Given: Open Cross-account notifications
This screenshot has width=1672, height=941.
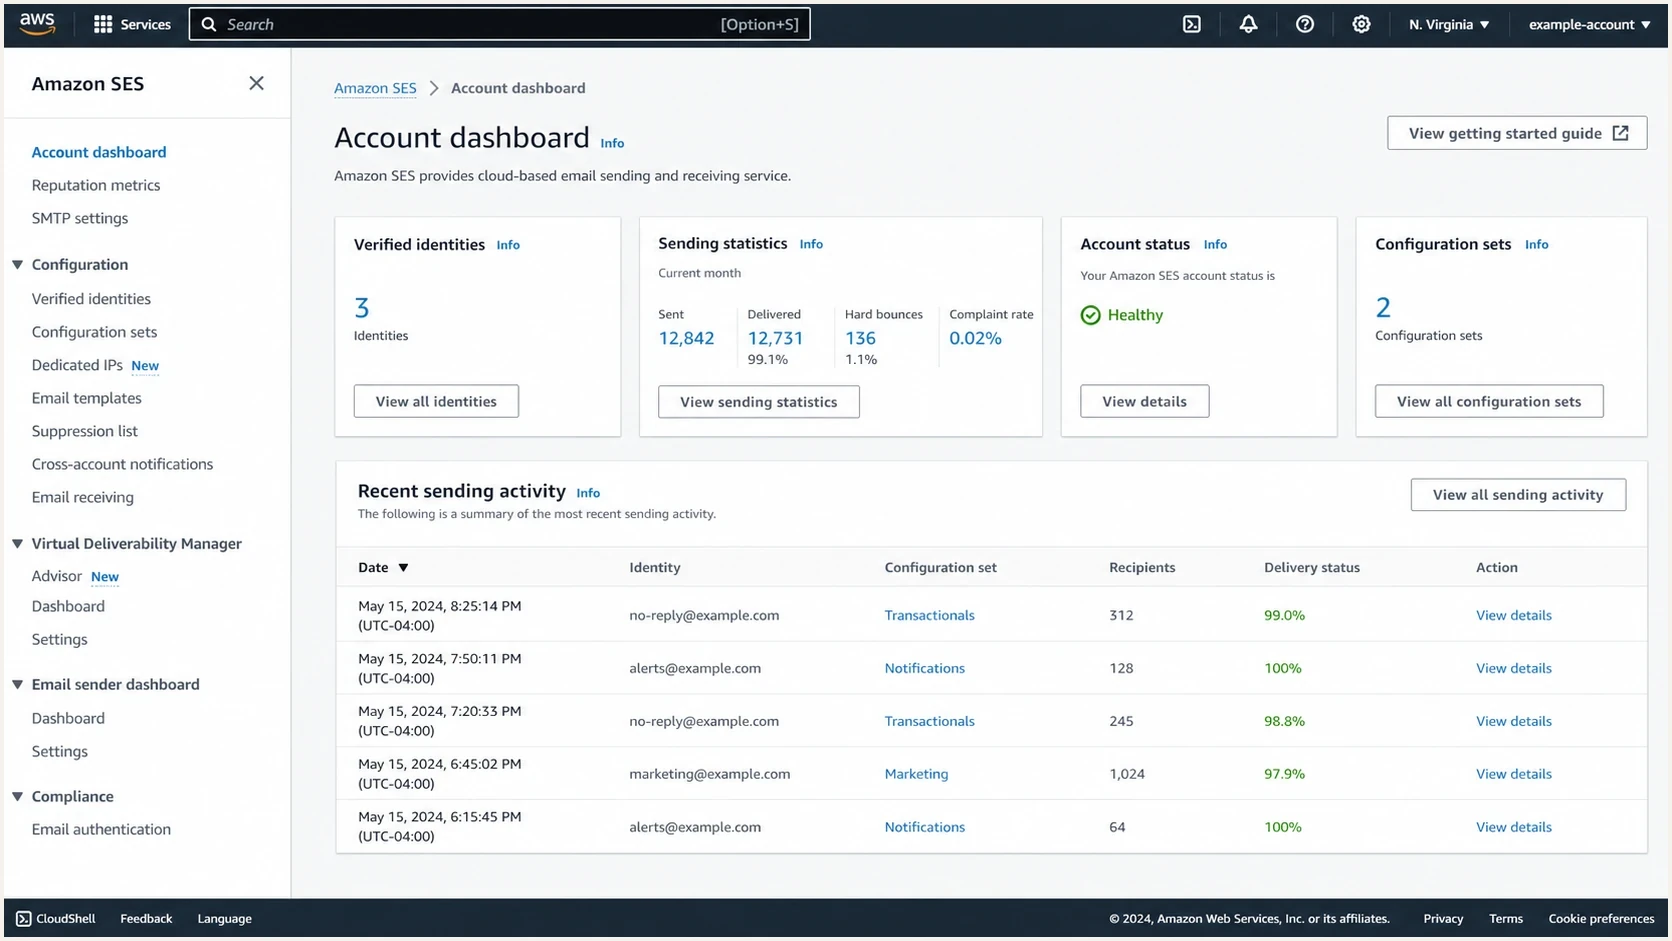Looking at the screenshot, I should point(122,464).
